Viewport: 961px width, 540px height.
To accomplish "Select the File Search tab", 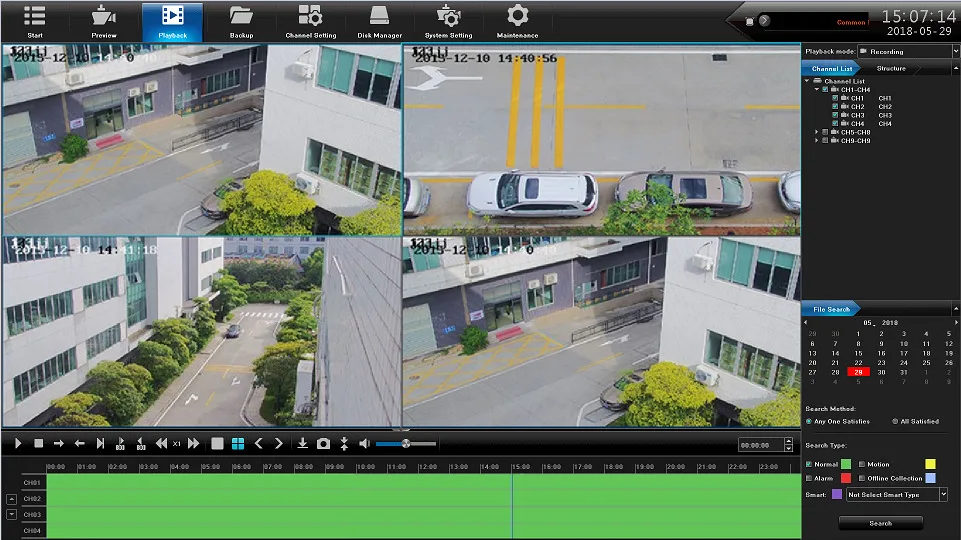I will coord(831,310).
